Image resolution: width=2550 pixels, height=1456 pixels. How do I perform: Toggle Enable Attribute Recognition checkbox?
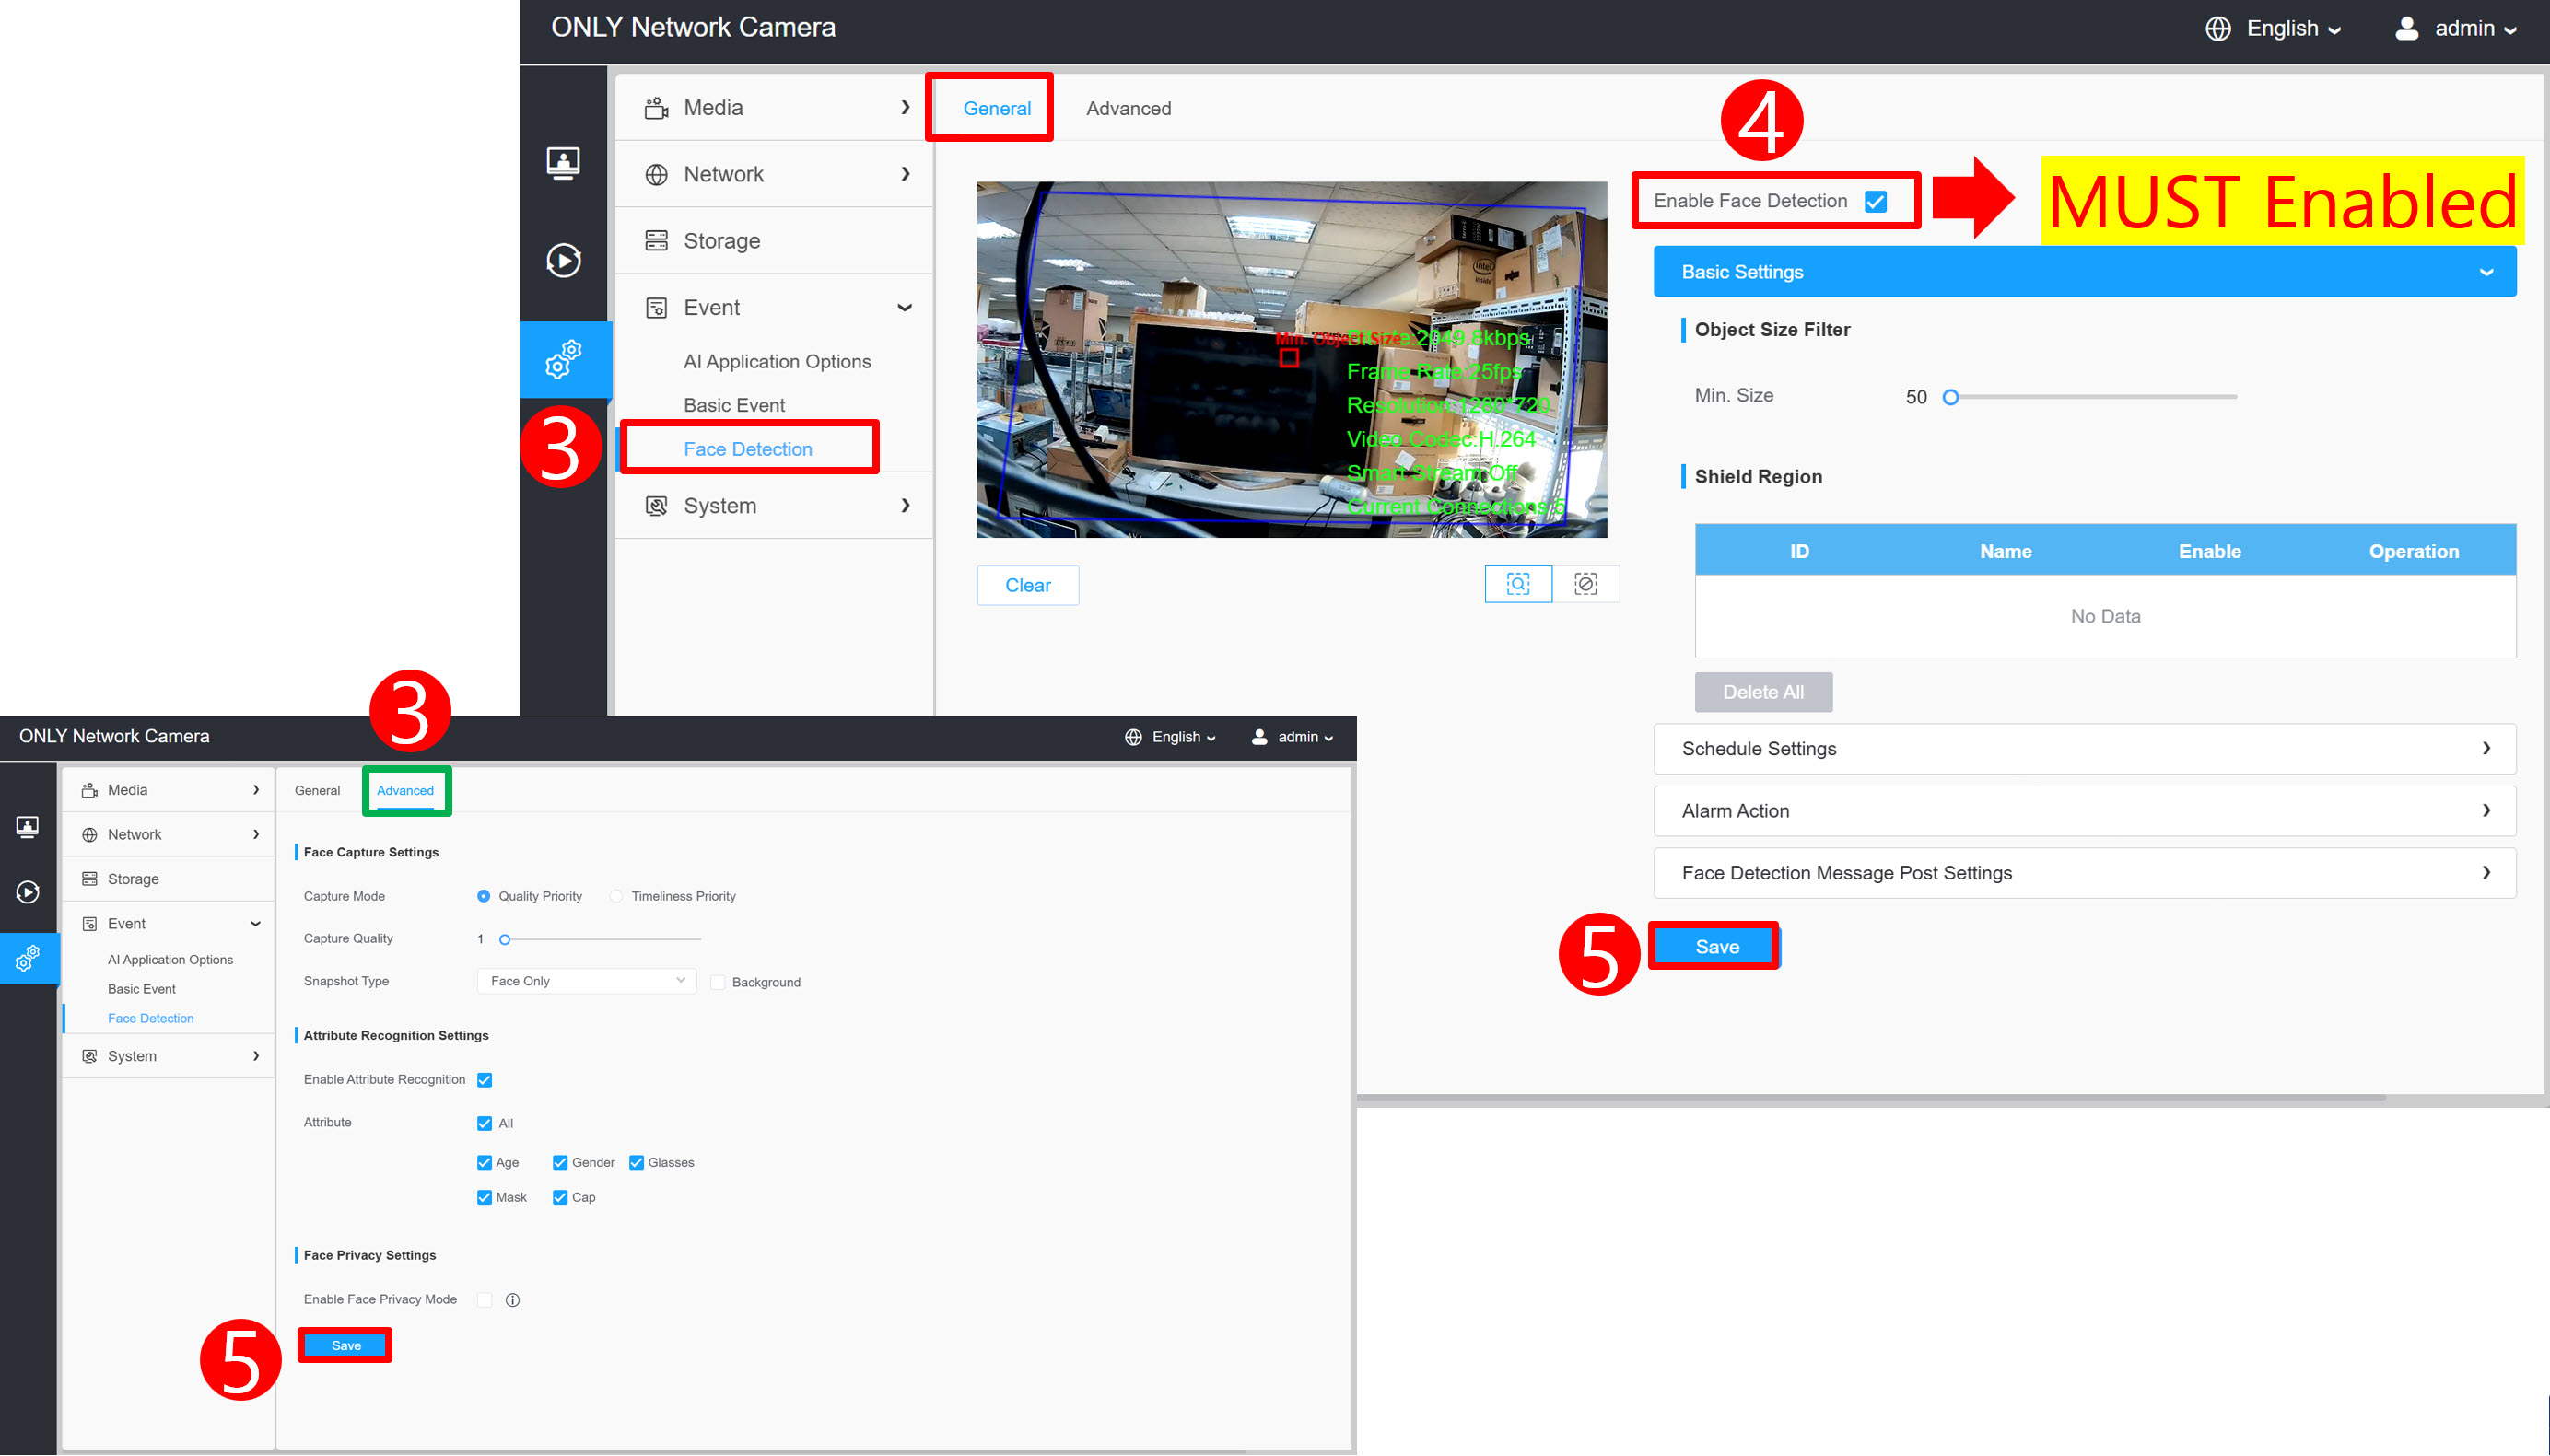coord(485,1080)
